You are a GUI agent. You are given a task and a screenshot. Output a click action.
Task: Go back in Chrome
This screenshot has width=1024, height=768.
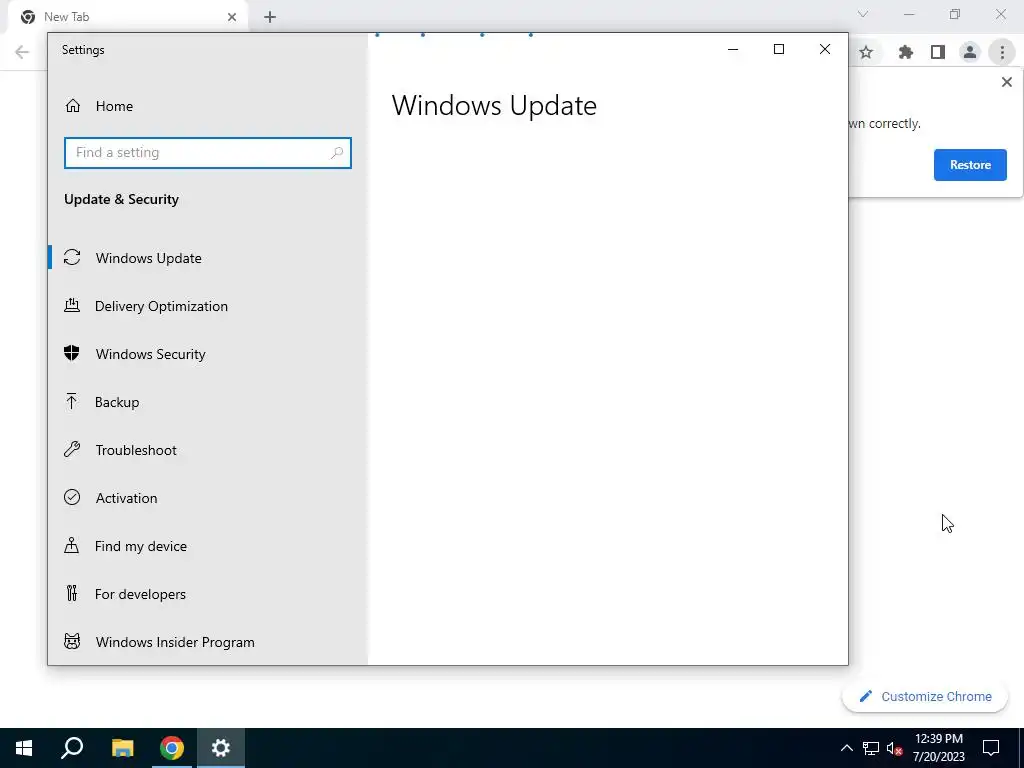(22, 52)
